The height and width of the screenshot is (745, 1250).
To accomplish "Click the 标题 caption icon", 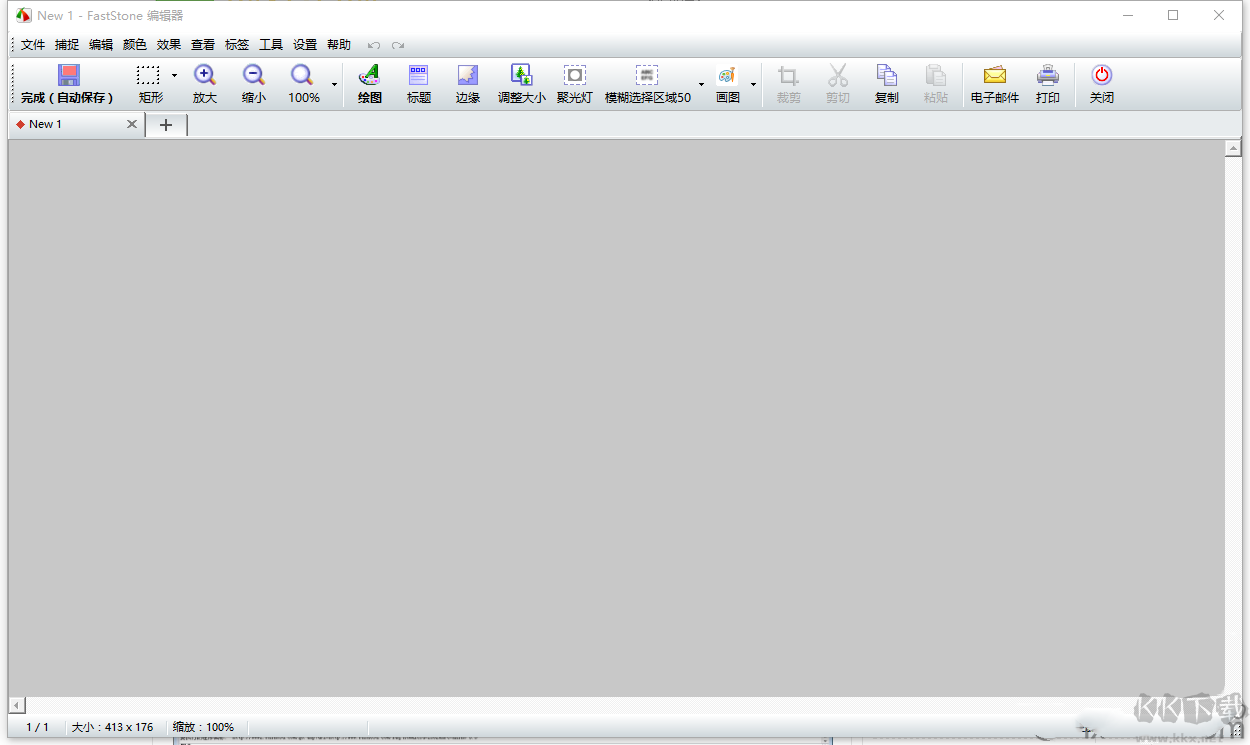I will point(419,76).
